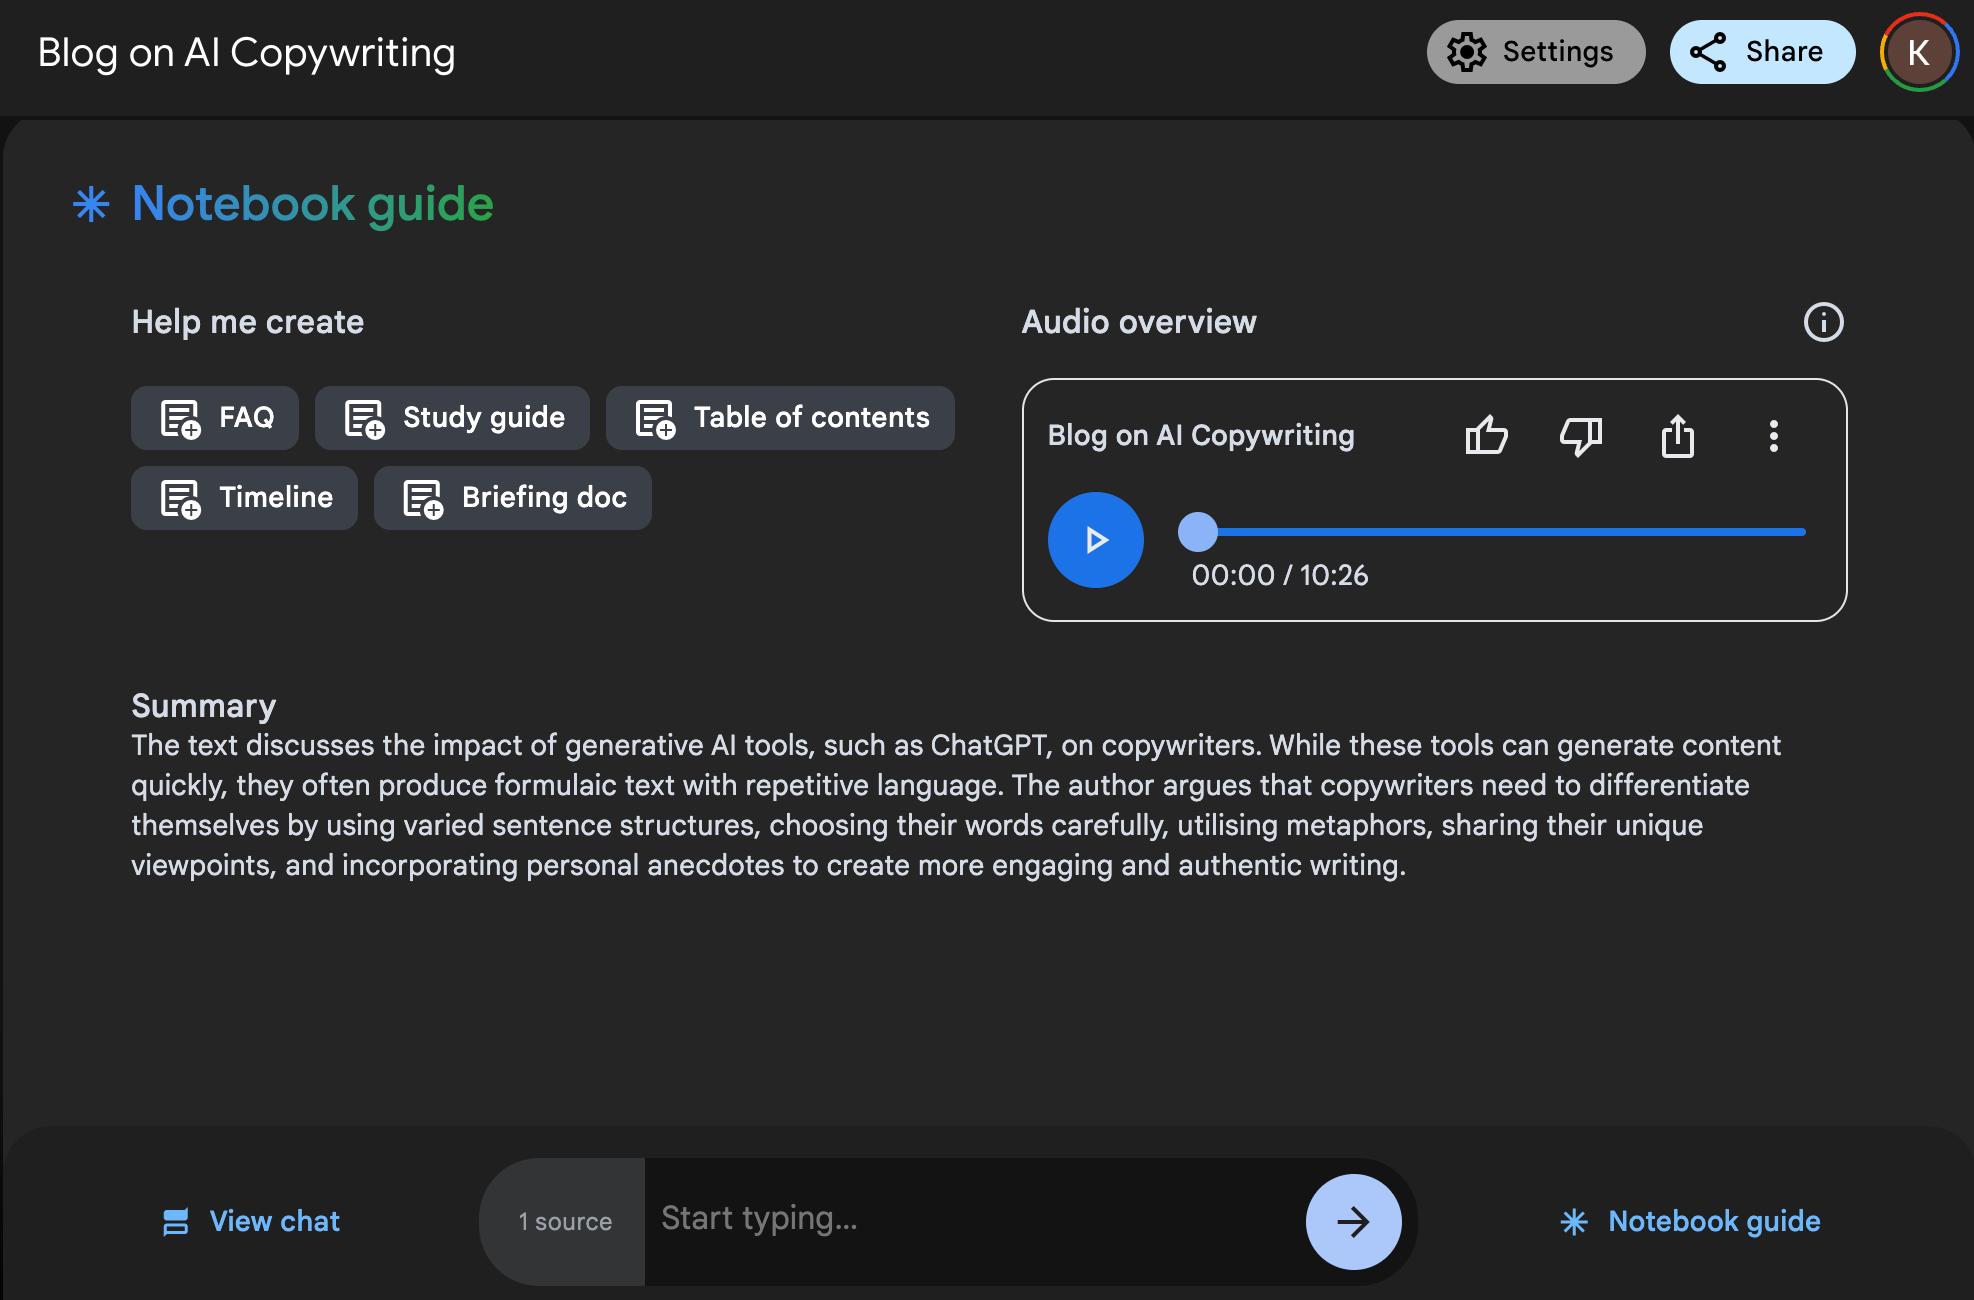Open the K account avatar
1974x1300 pixels.
coord(1918,52)
